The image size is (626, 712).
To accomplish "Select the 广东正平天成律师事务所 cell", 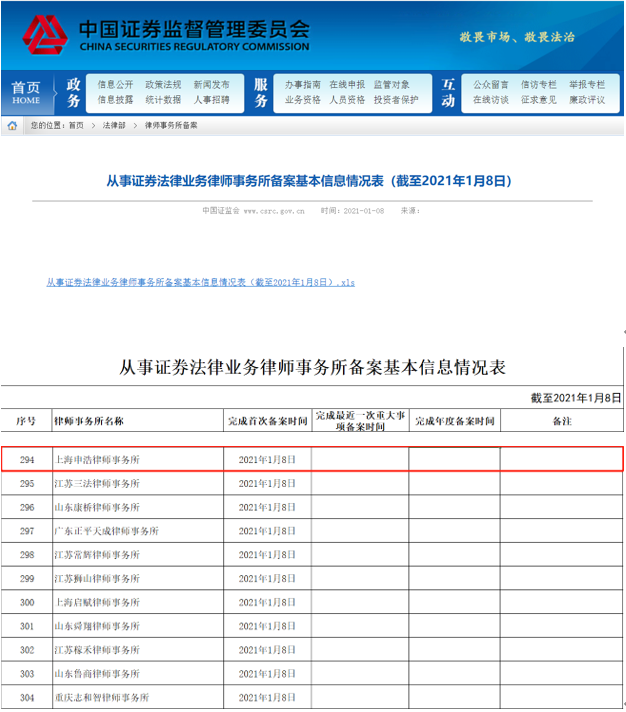I will pos(138,531).
